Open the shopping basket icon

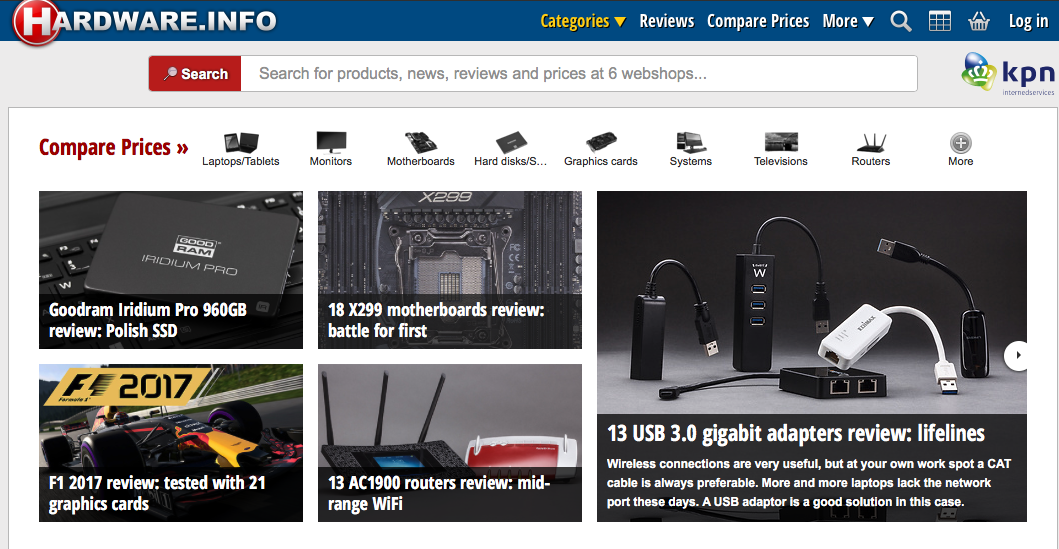coord(979,22)
